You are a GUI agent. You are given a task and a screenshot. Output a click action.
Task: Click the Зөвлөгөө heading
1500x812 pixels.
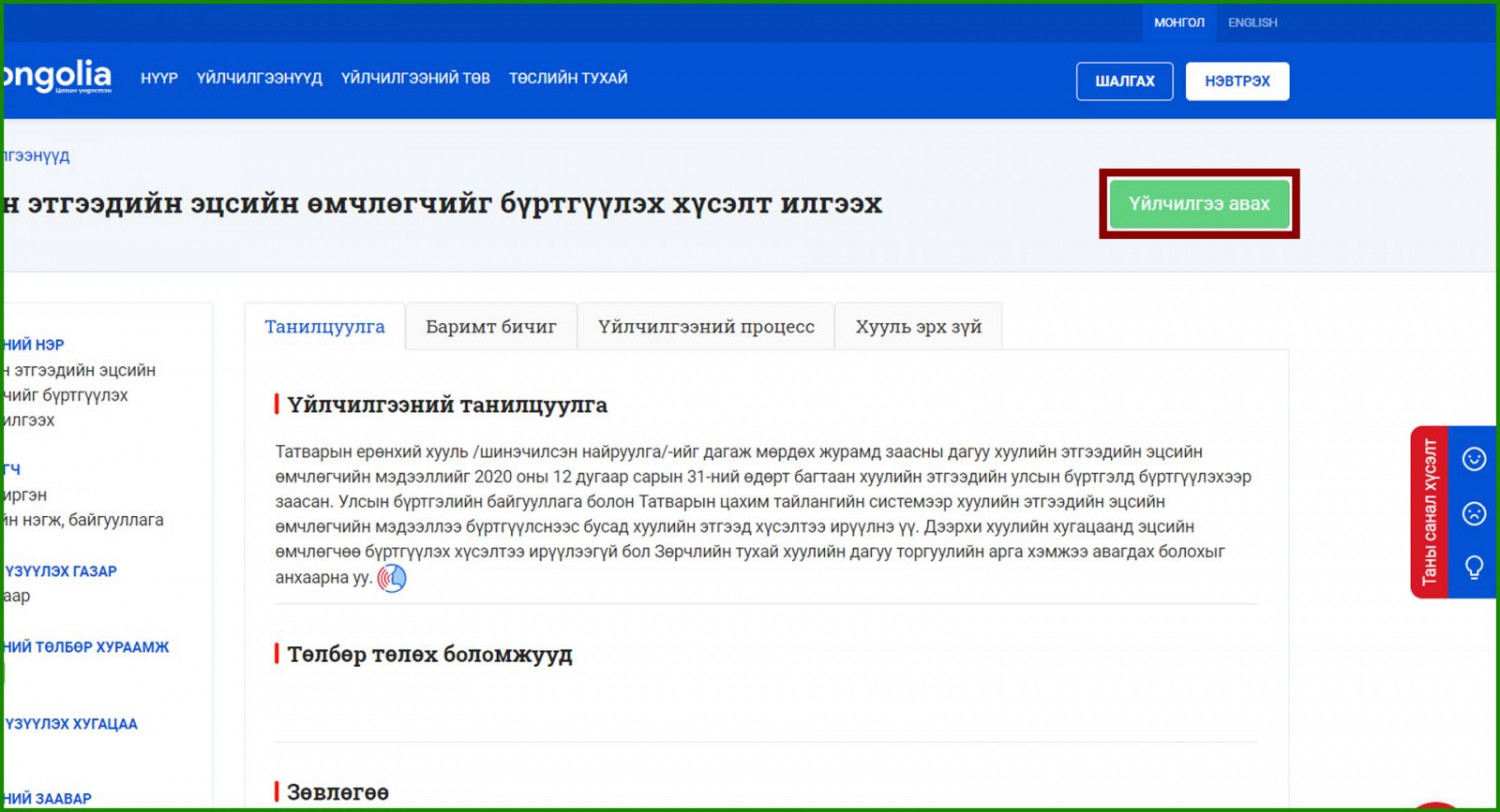(x=338, y=793)
